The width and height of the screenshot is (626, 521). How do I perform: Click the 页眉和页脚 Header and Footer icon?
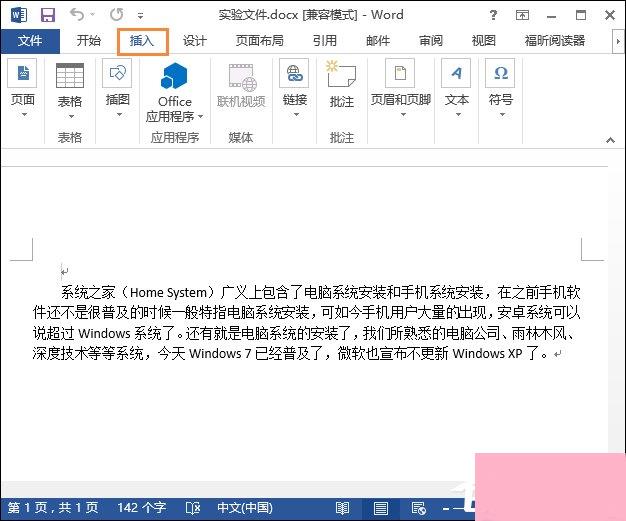(x=400, y=73)
